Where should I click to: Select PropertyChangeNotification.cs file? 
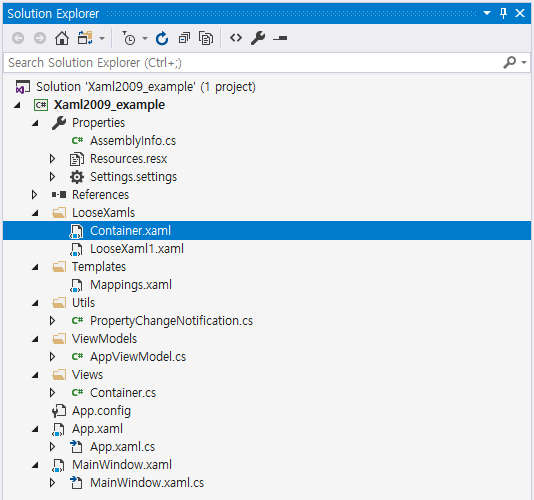(171, 321)
